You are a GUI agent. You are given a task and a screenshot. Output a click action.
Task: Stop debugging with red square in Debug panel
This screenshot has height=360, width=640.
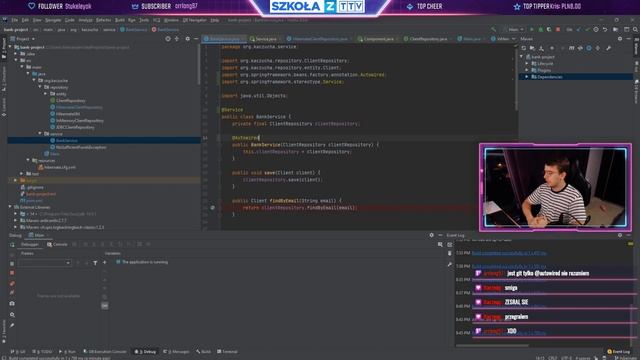[x=12, y=273]
